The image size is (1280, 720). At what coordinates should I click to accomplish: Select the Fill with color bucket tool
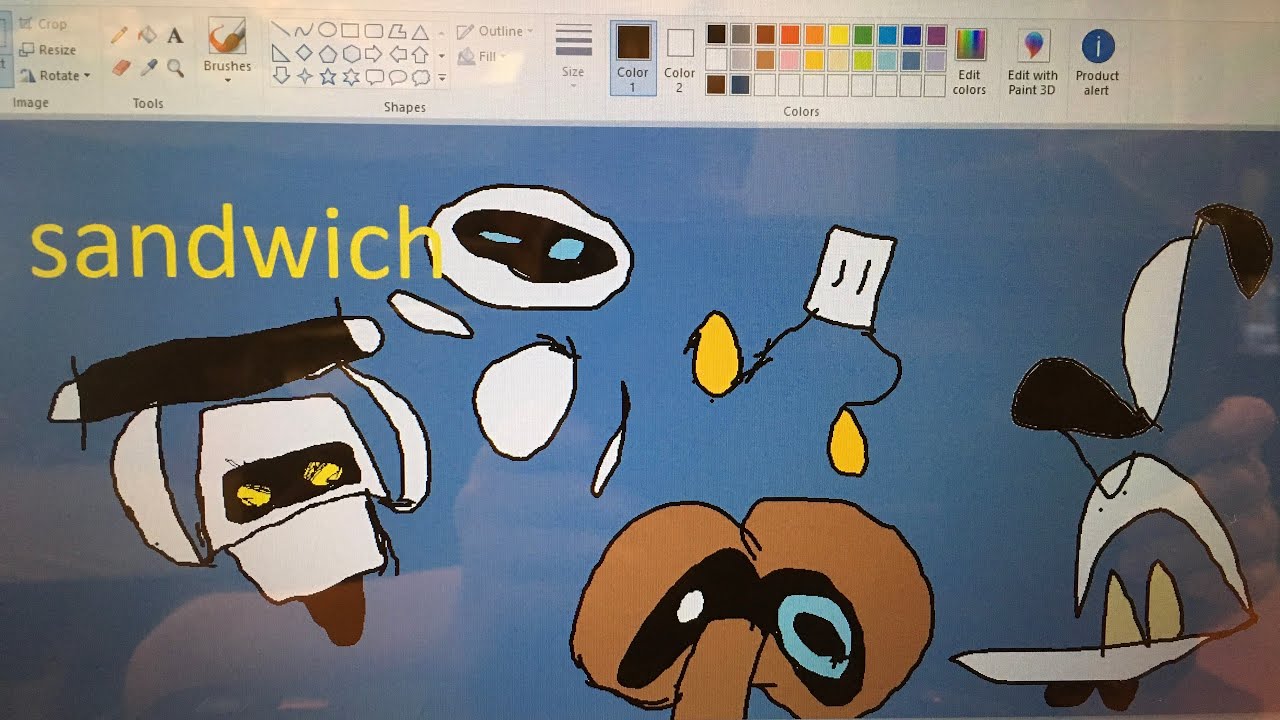click(x=147, y=36)
